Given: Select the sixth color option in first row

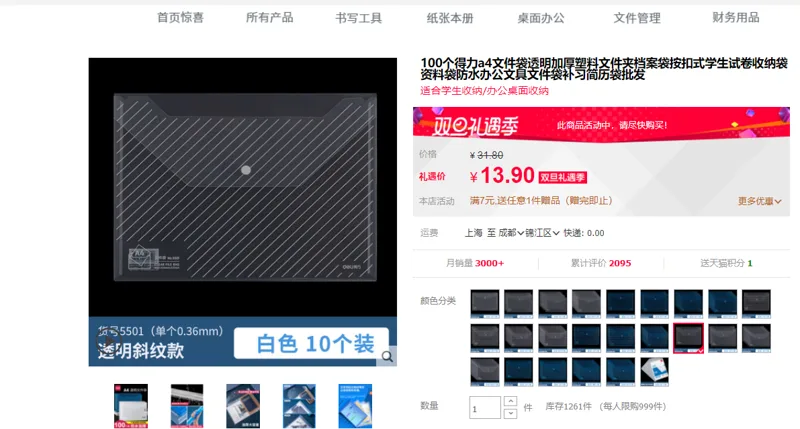Looking at the screenshot, I should [x=655, y=304].
